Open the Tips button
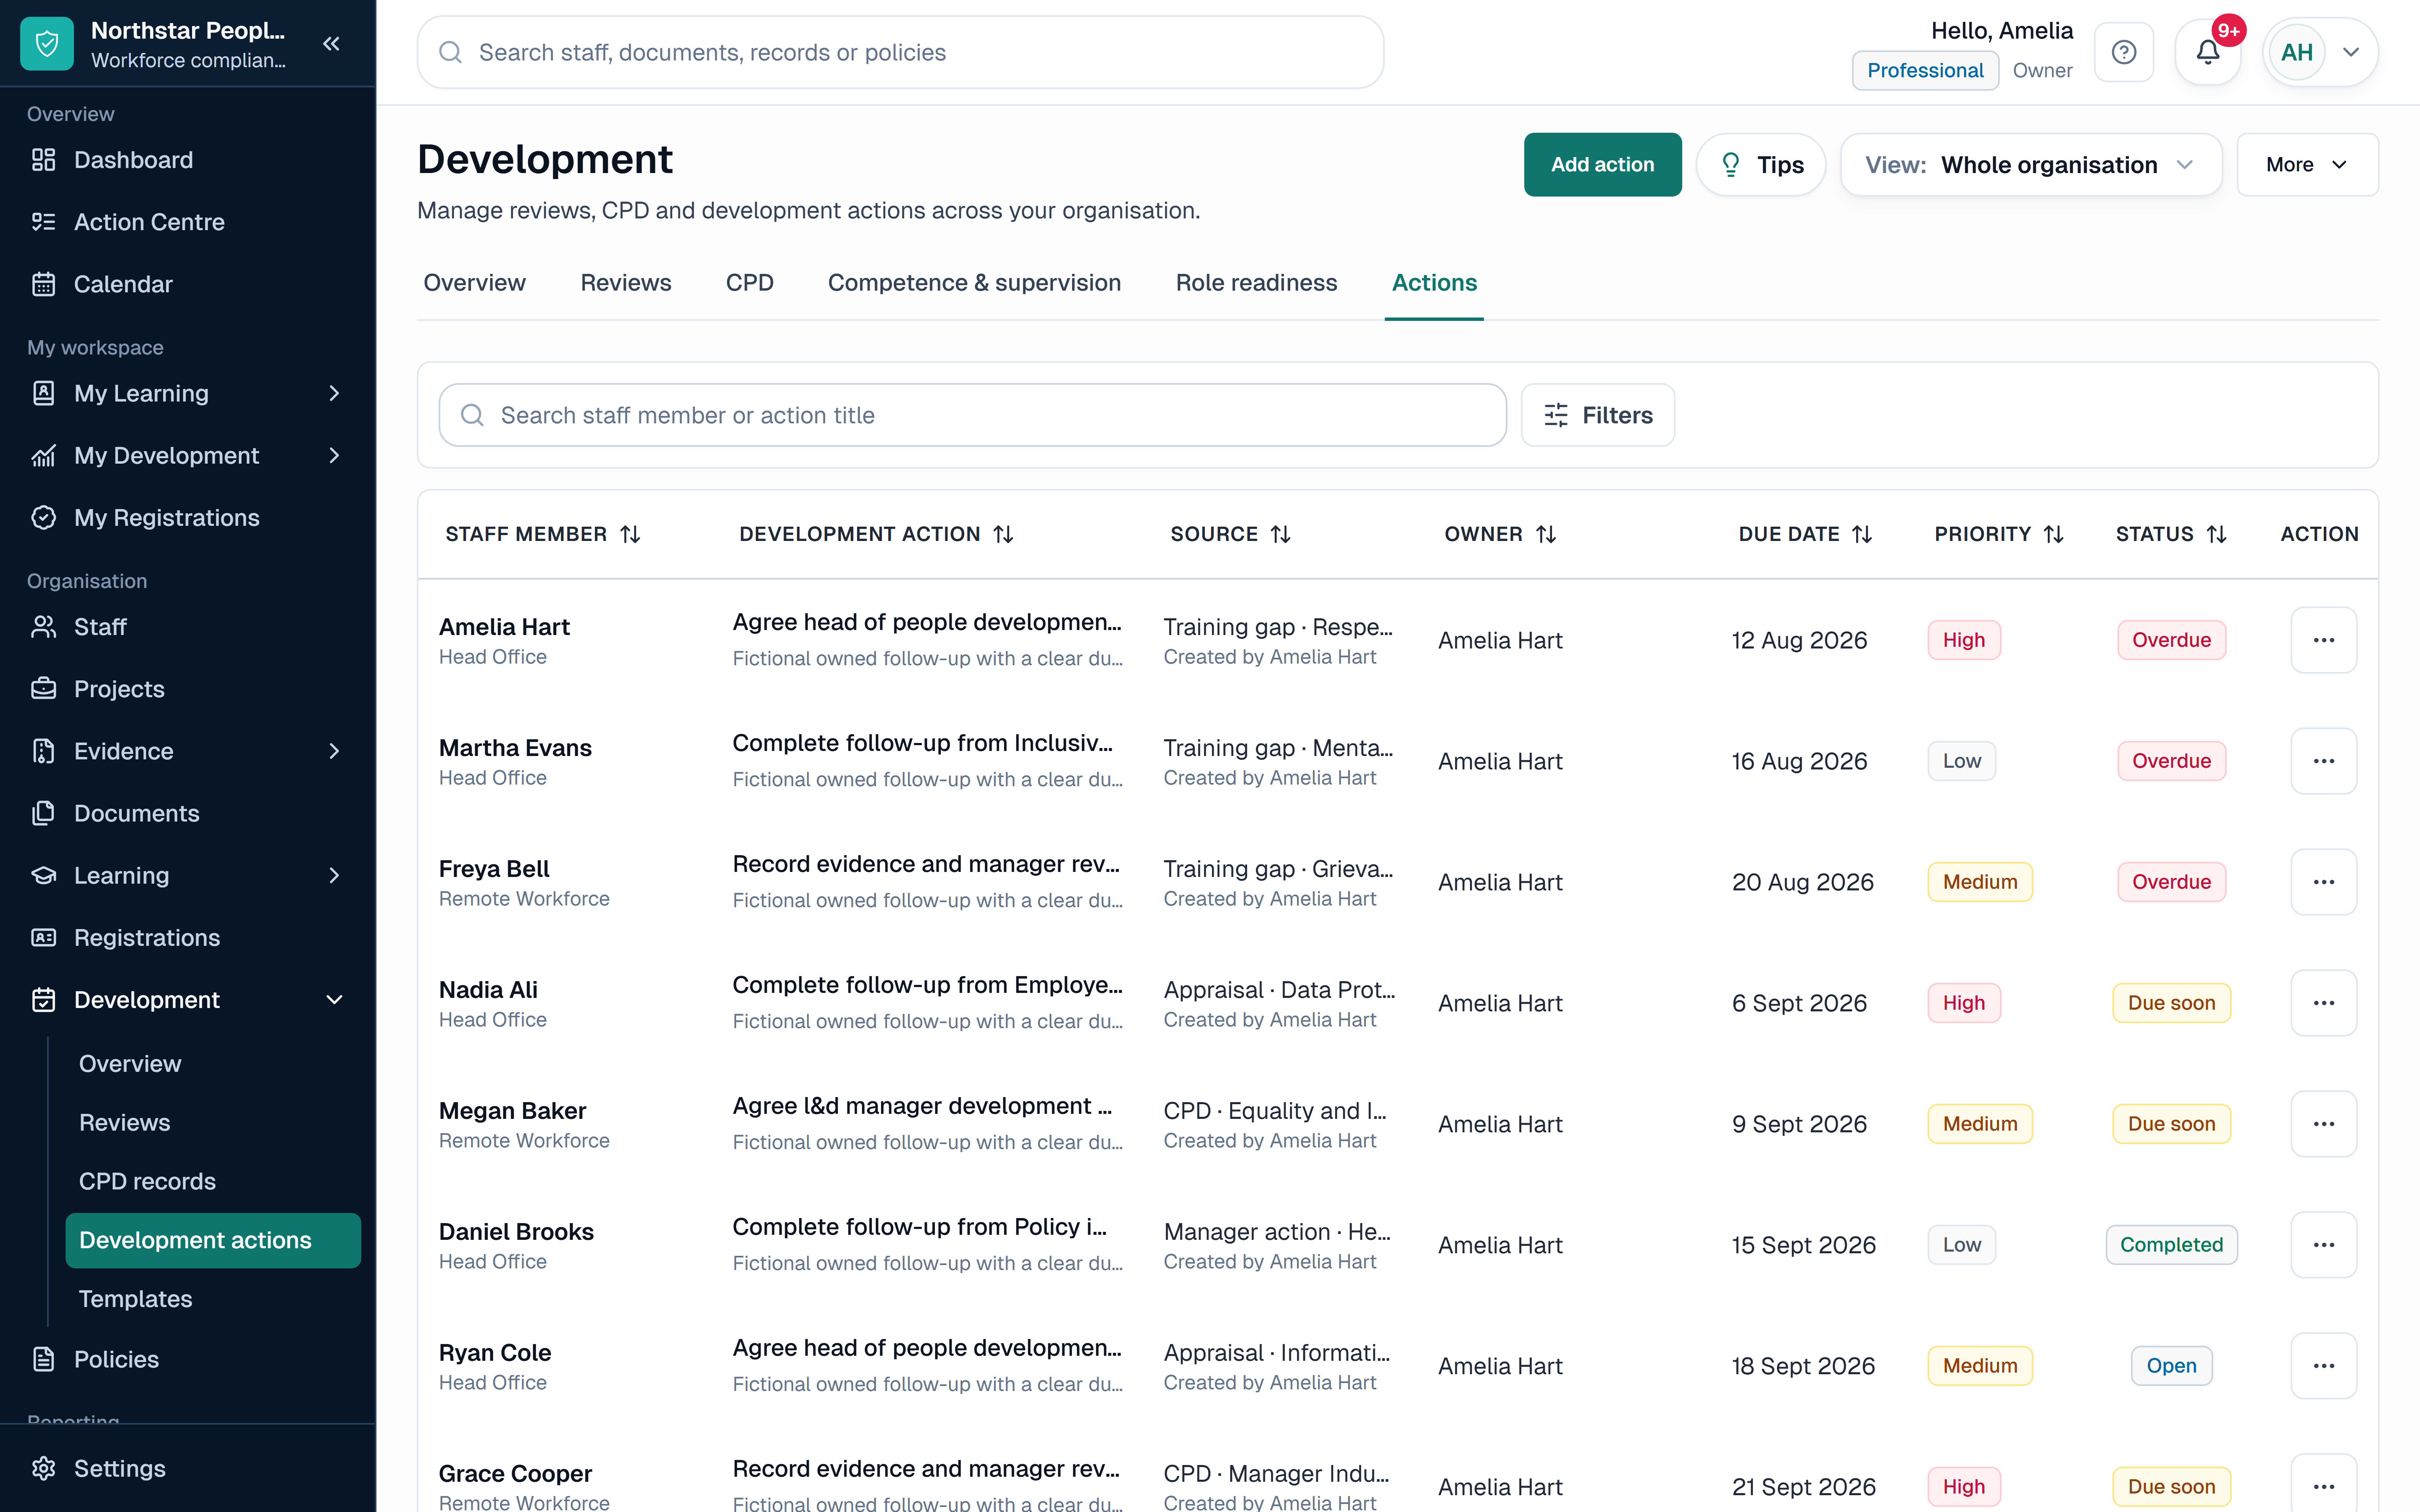The image size is (2420, 1512). pyautogui.click(x=1761, y=165)
